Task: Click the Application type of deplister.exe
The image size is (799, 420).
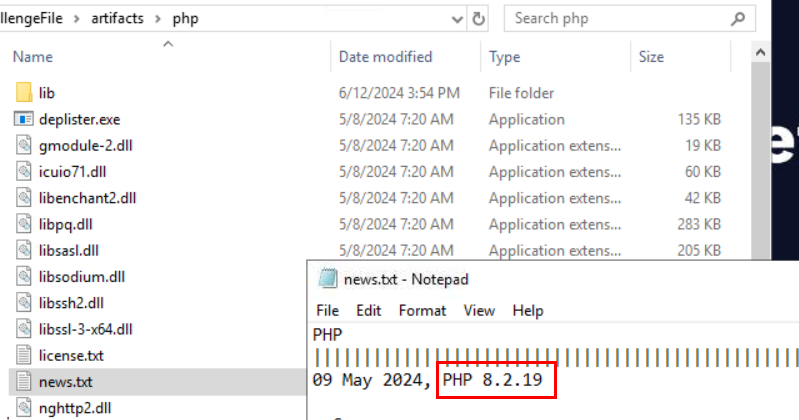Action: (526, 119)
